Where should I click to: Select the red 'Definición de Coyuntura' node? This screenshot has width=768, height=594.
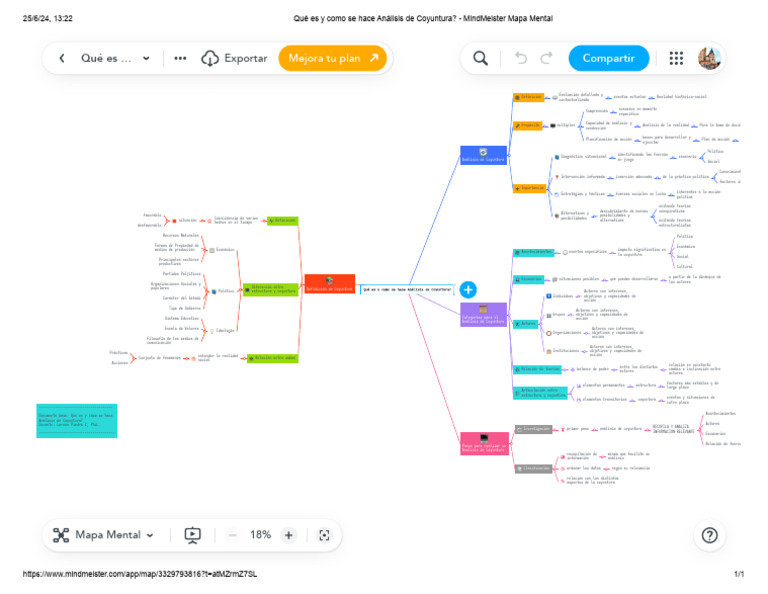coord(330,284)
